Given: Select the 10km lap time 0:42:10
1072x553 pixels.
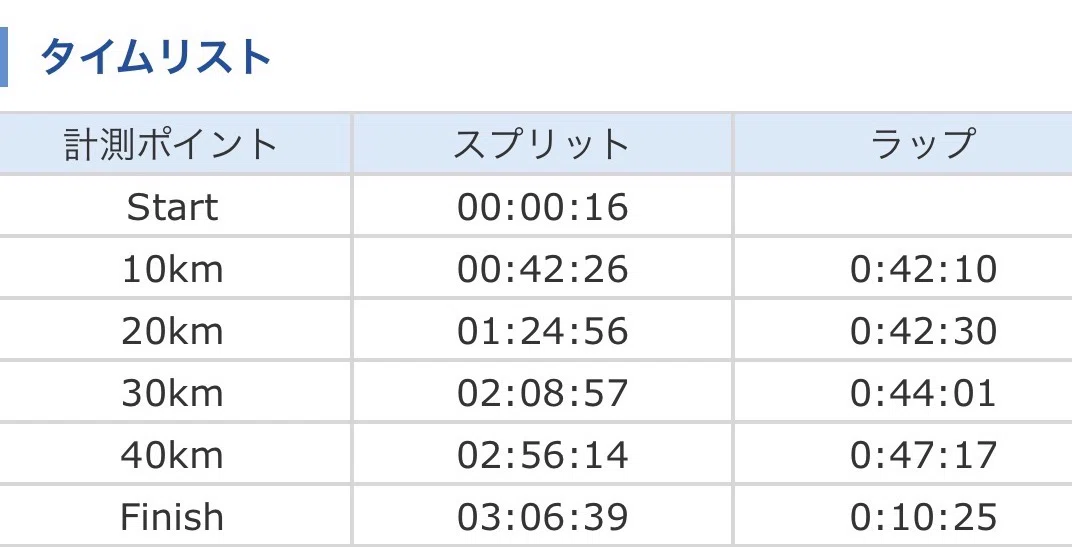Looking at the screenshot, I should [x=923, y=269].
